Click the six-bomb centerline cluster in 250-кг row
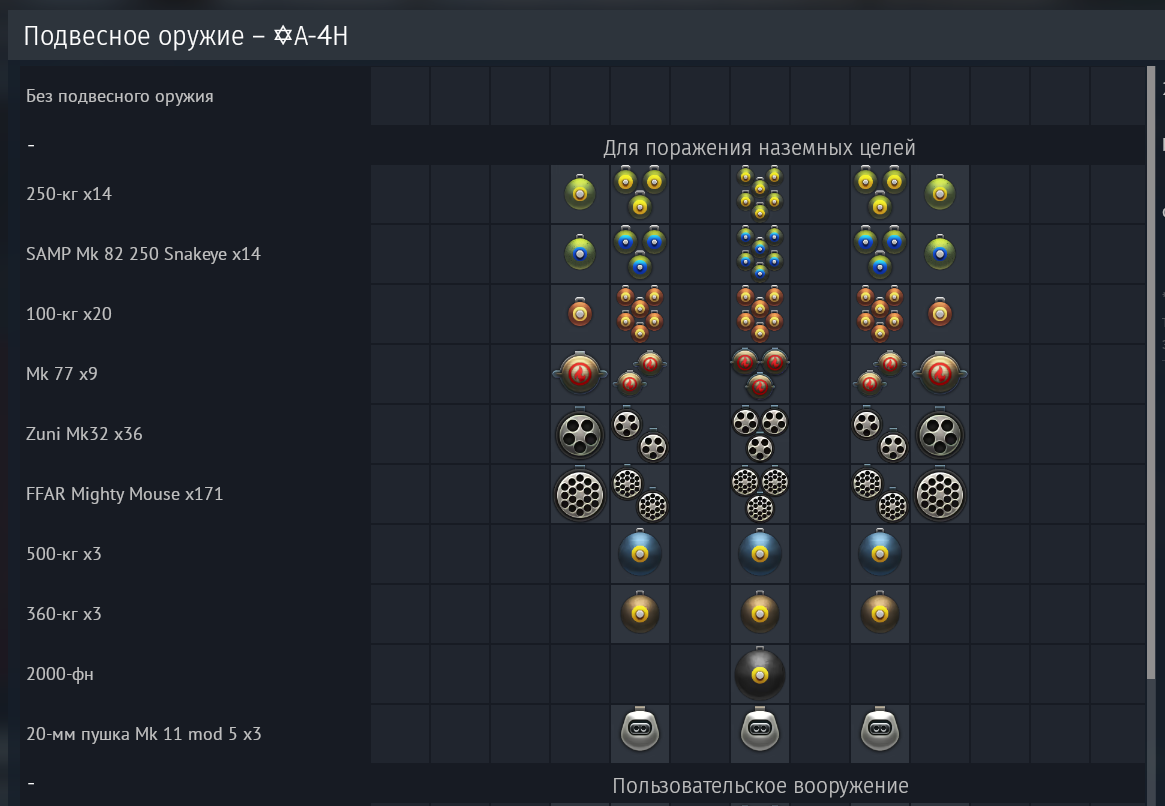This screenshot has width=1165, height=806. (x=759, y=193)
